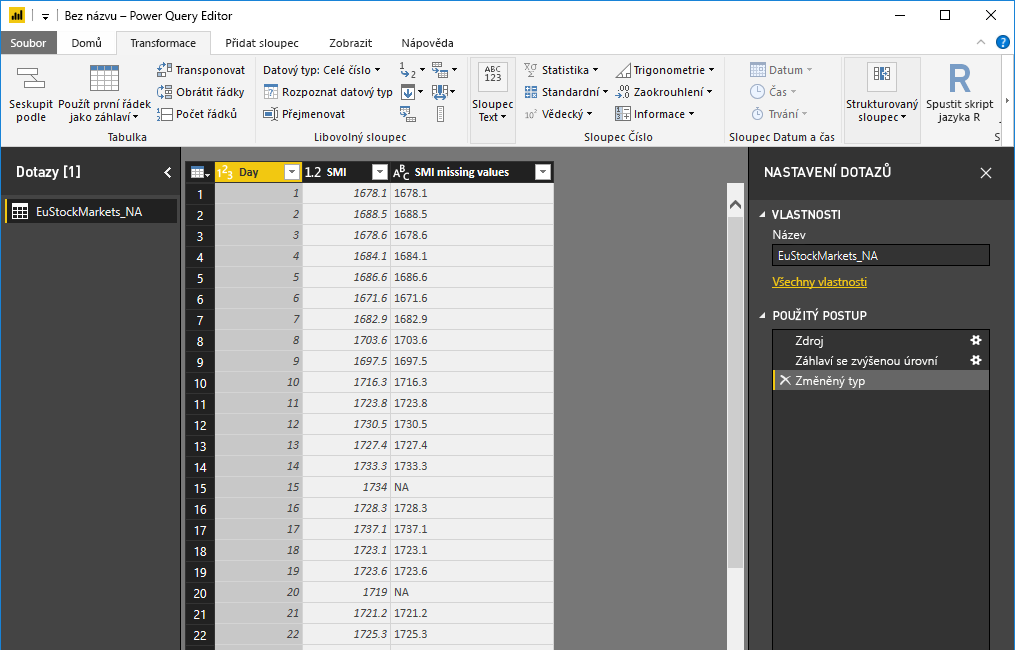Viewport: 1015px width, 650px height.
Task: Click the Všechny vlastnosti link
Action: click(x=818, y=281)
